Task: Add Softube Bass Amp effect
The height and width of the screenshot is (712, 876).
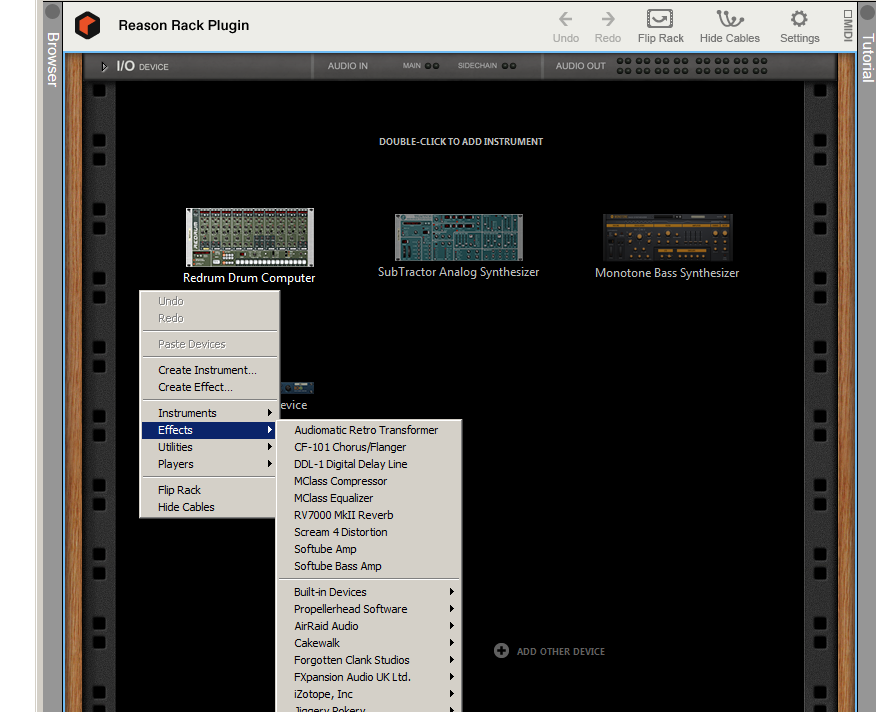Action: (369, 566)
